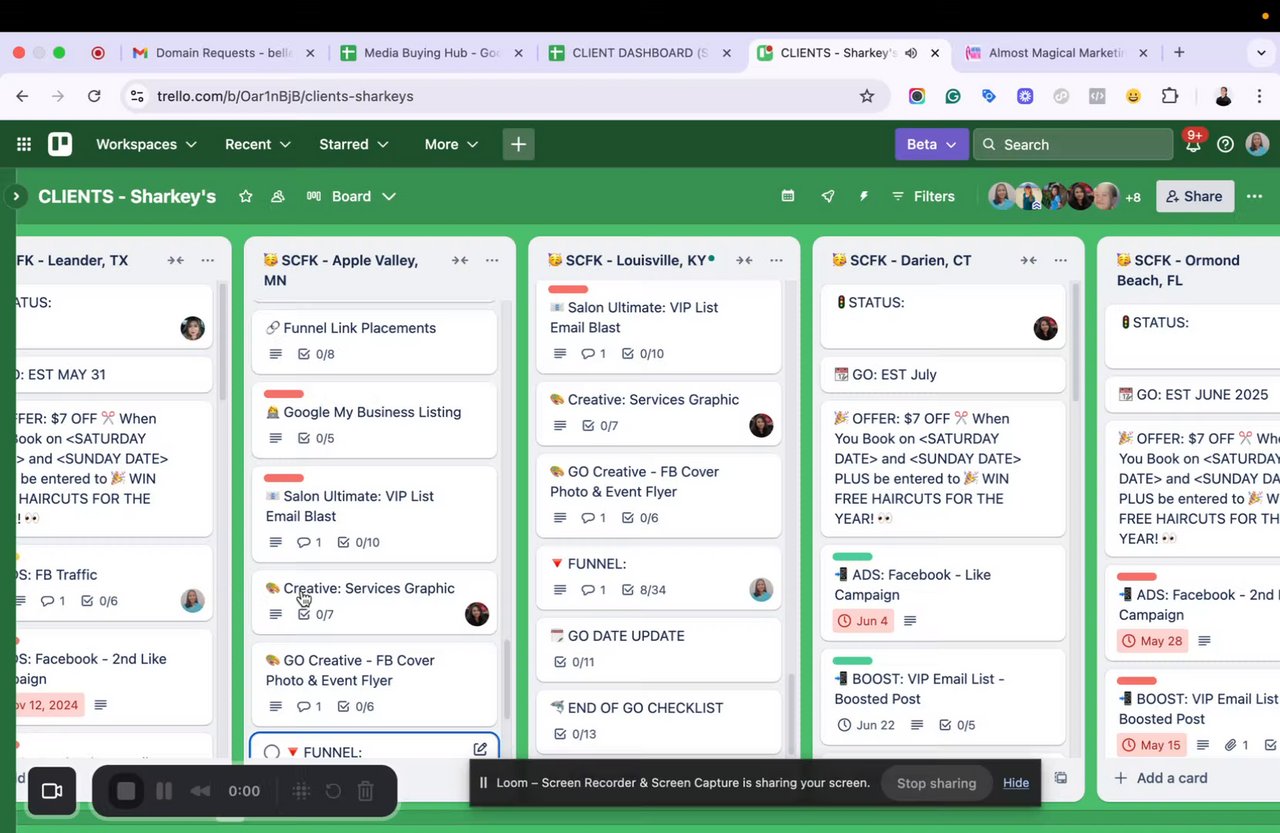Open the Beta dropdown
The height and width of the screenshot is (833, 1280).
[932, 144]
